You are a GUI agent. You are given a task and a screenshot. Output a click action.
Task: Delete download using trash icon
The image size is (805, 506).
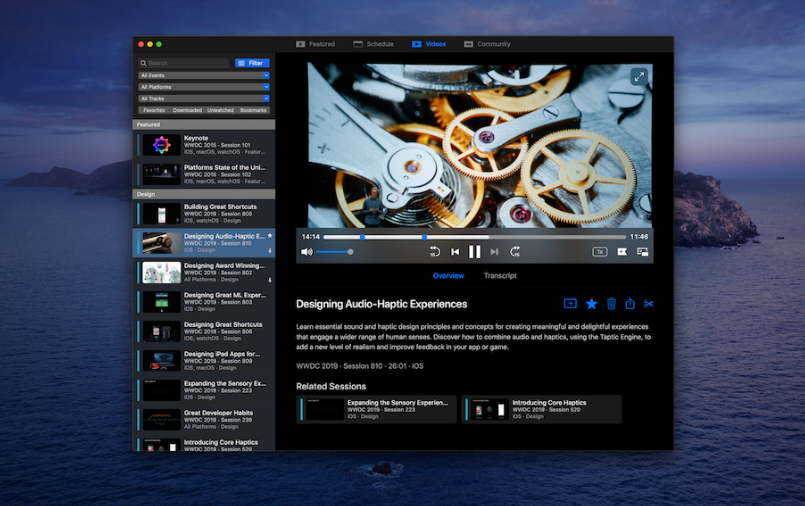pyautogui.click(x=611, y=304)
